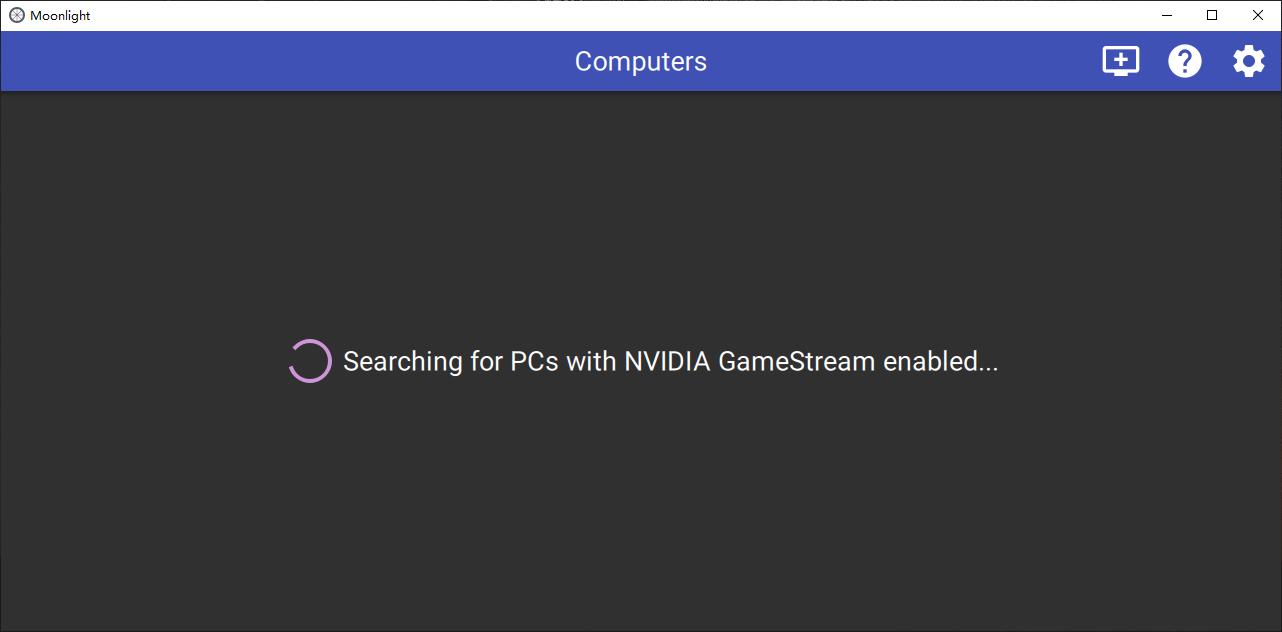Select the cogwheel toolbar button
The height and width of the screenshot is (632, 1282).
coord(1248,61)
